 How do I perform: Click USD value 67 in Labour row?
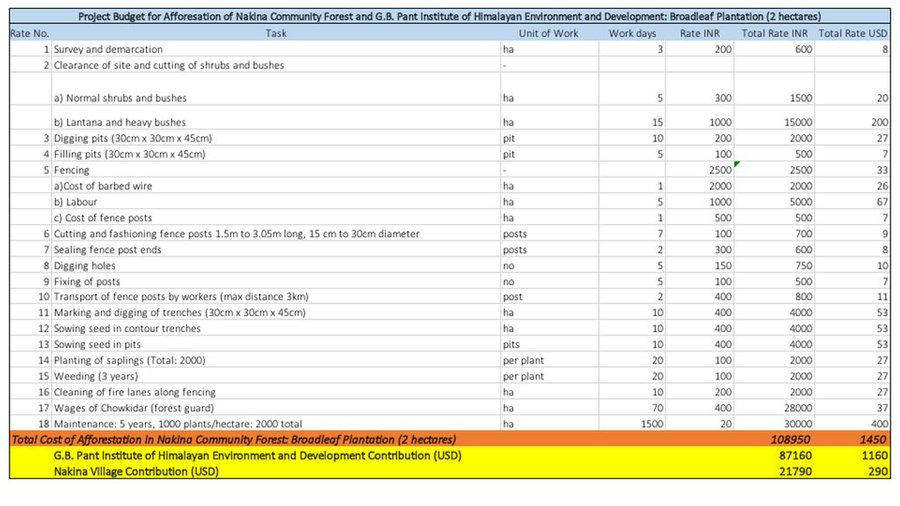[x=882, y=202]
